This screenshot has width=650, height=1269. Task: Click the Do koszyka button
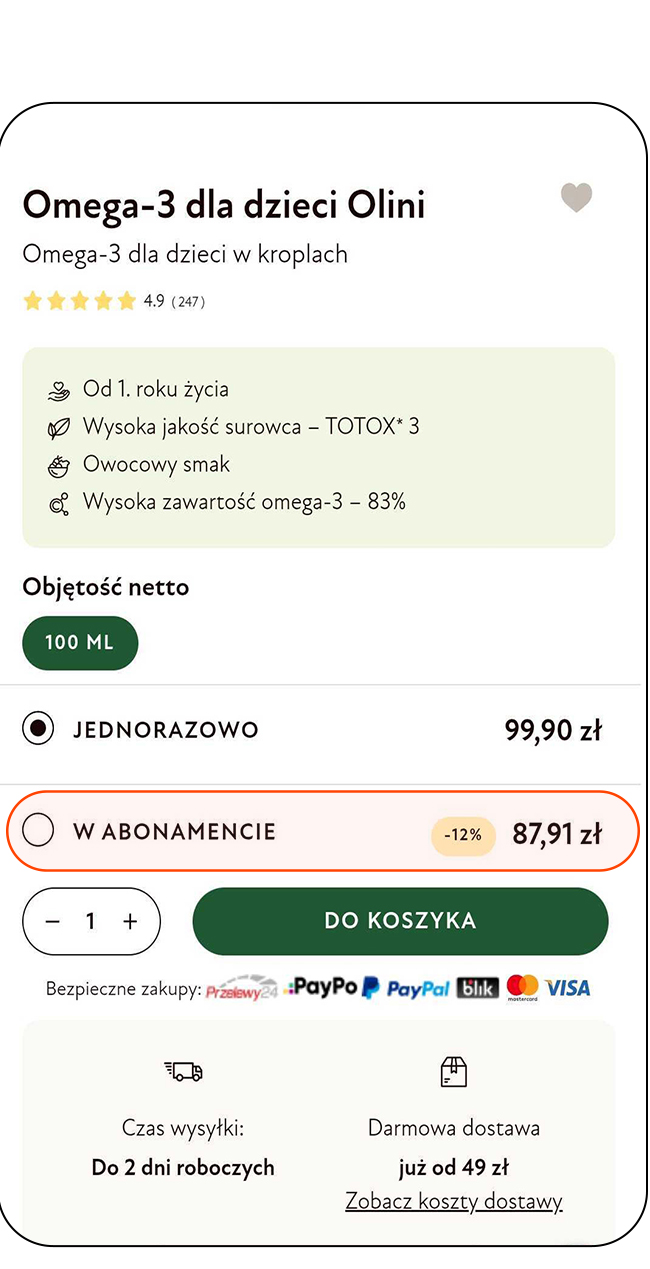[x=400, y=921]
